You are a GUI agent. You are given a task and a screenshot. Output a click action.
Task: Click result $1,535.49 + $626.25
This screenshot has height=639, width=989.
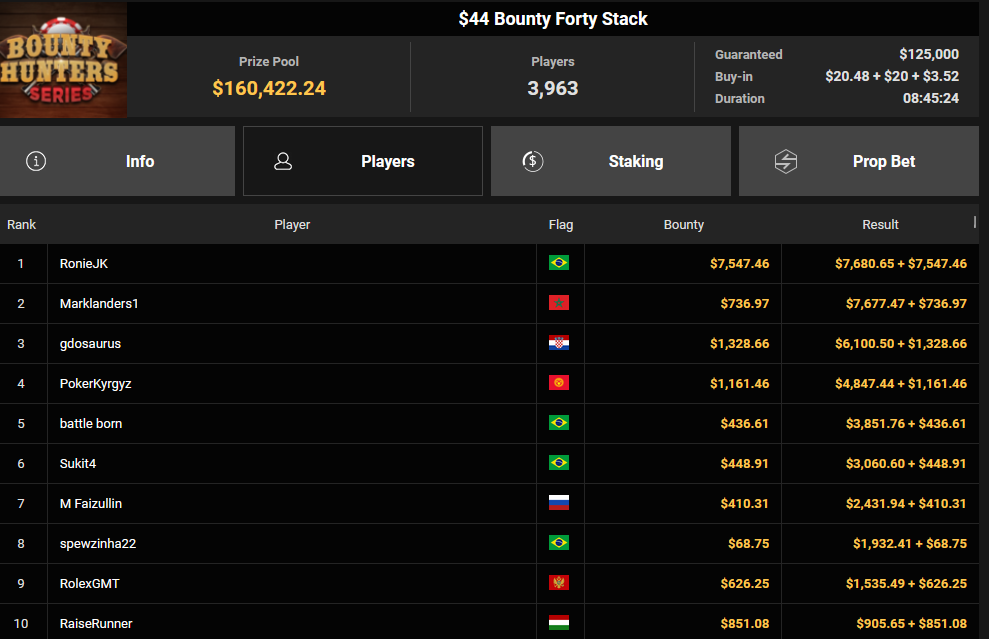tap(906, 583)
